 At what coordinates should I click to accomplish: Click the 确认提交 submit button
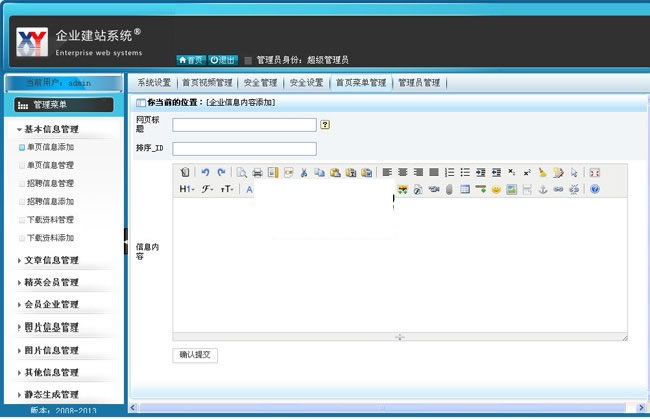(x=195, y=354)
